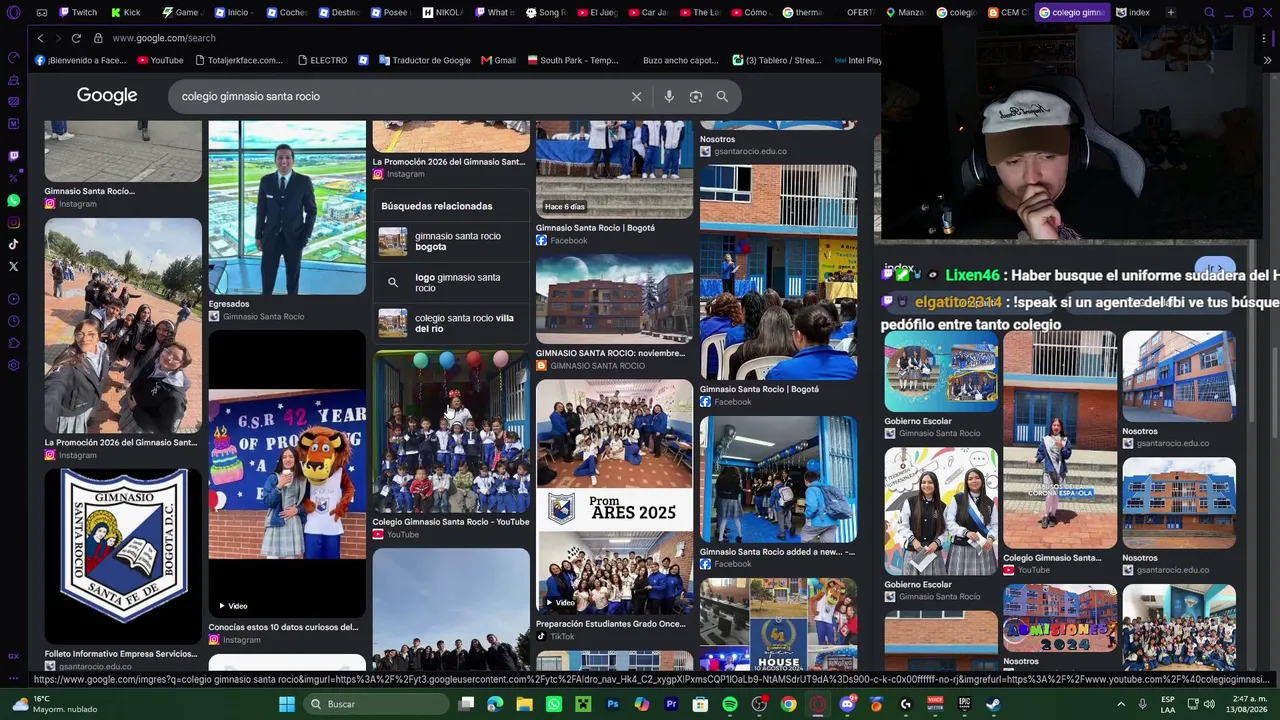Image resolution: width=1280 pixels, height=720 pixels.
Task: Open the snowy building GIMNASIO SANTA ROCIO image
Action: (614, 300)
